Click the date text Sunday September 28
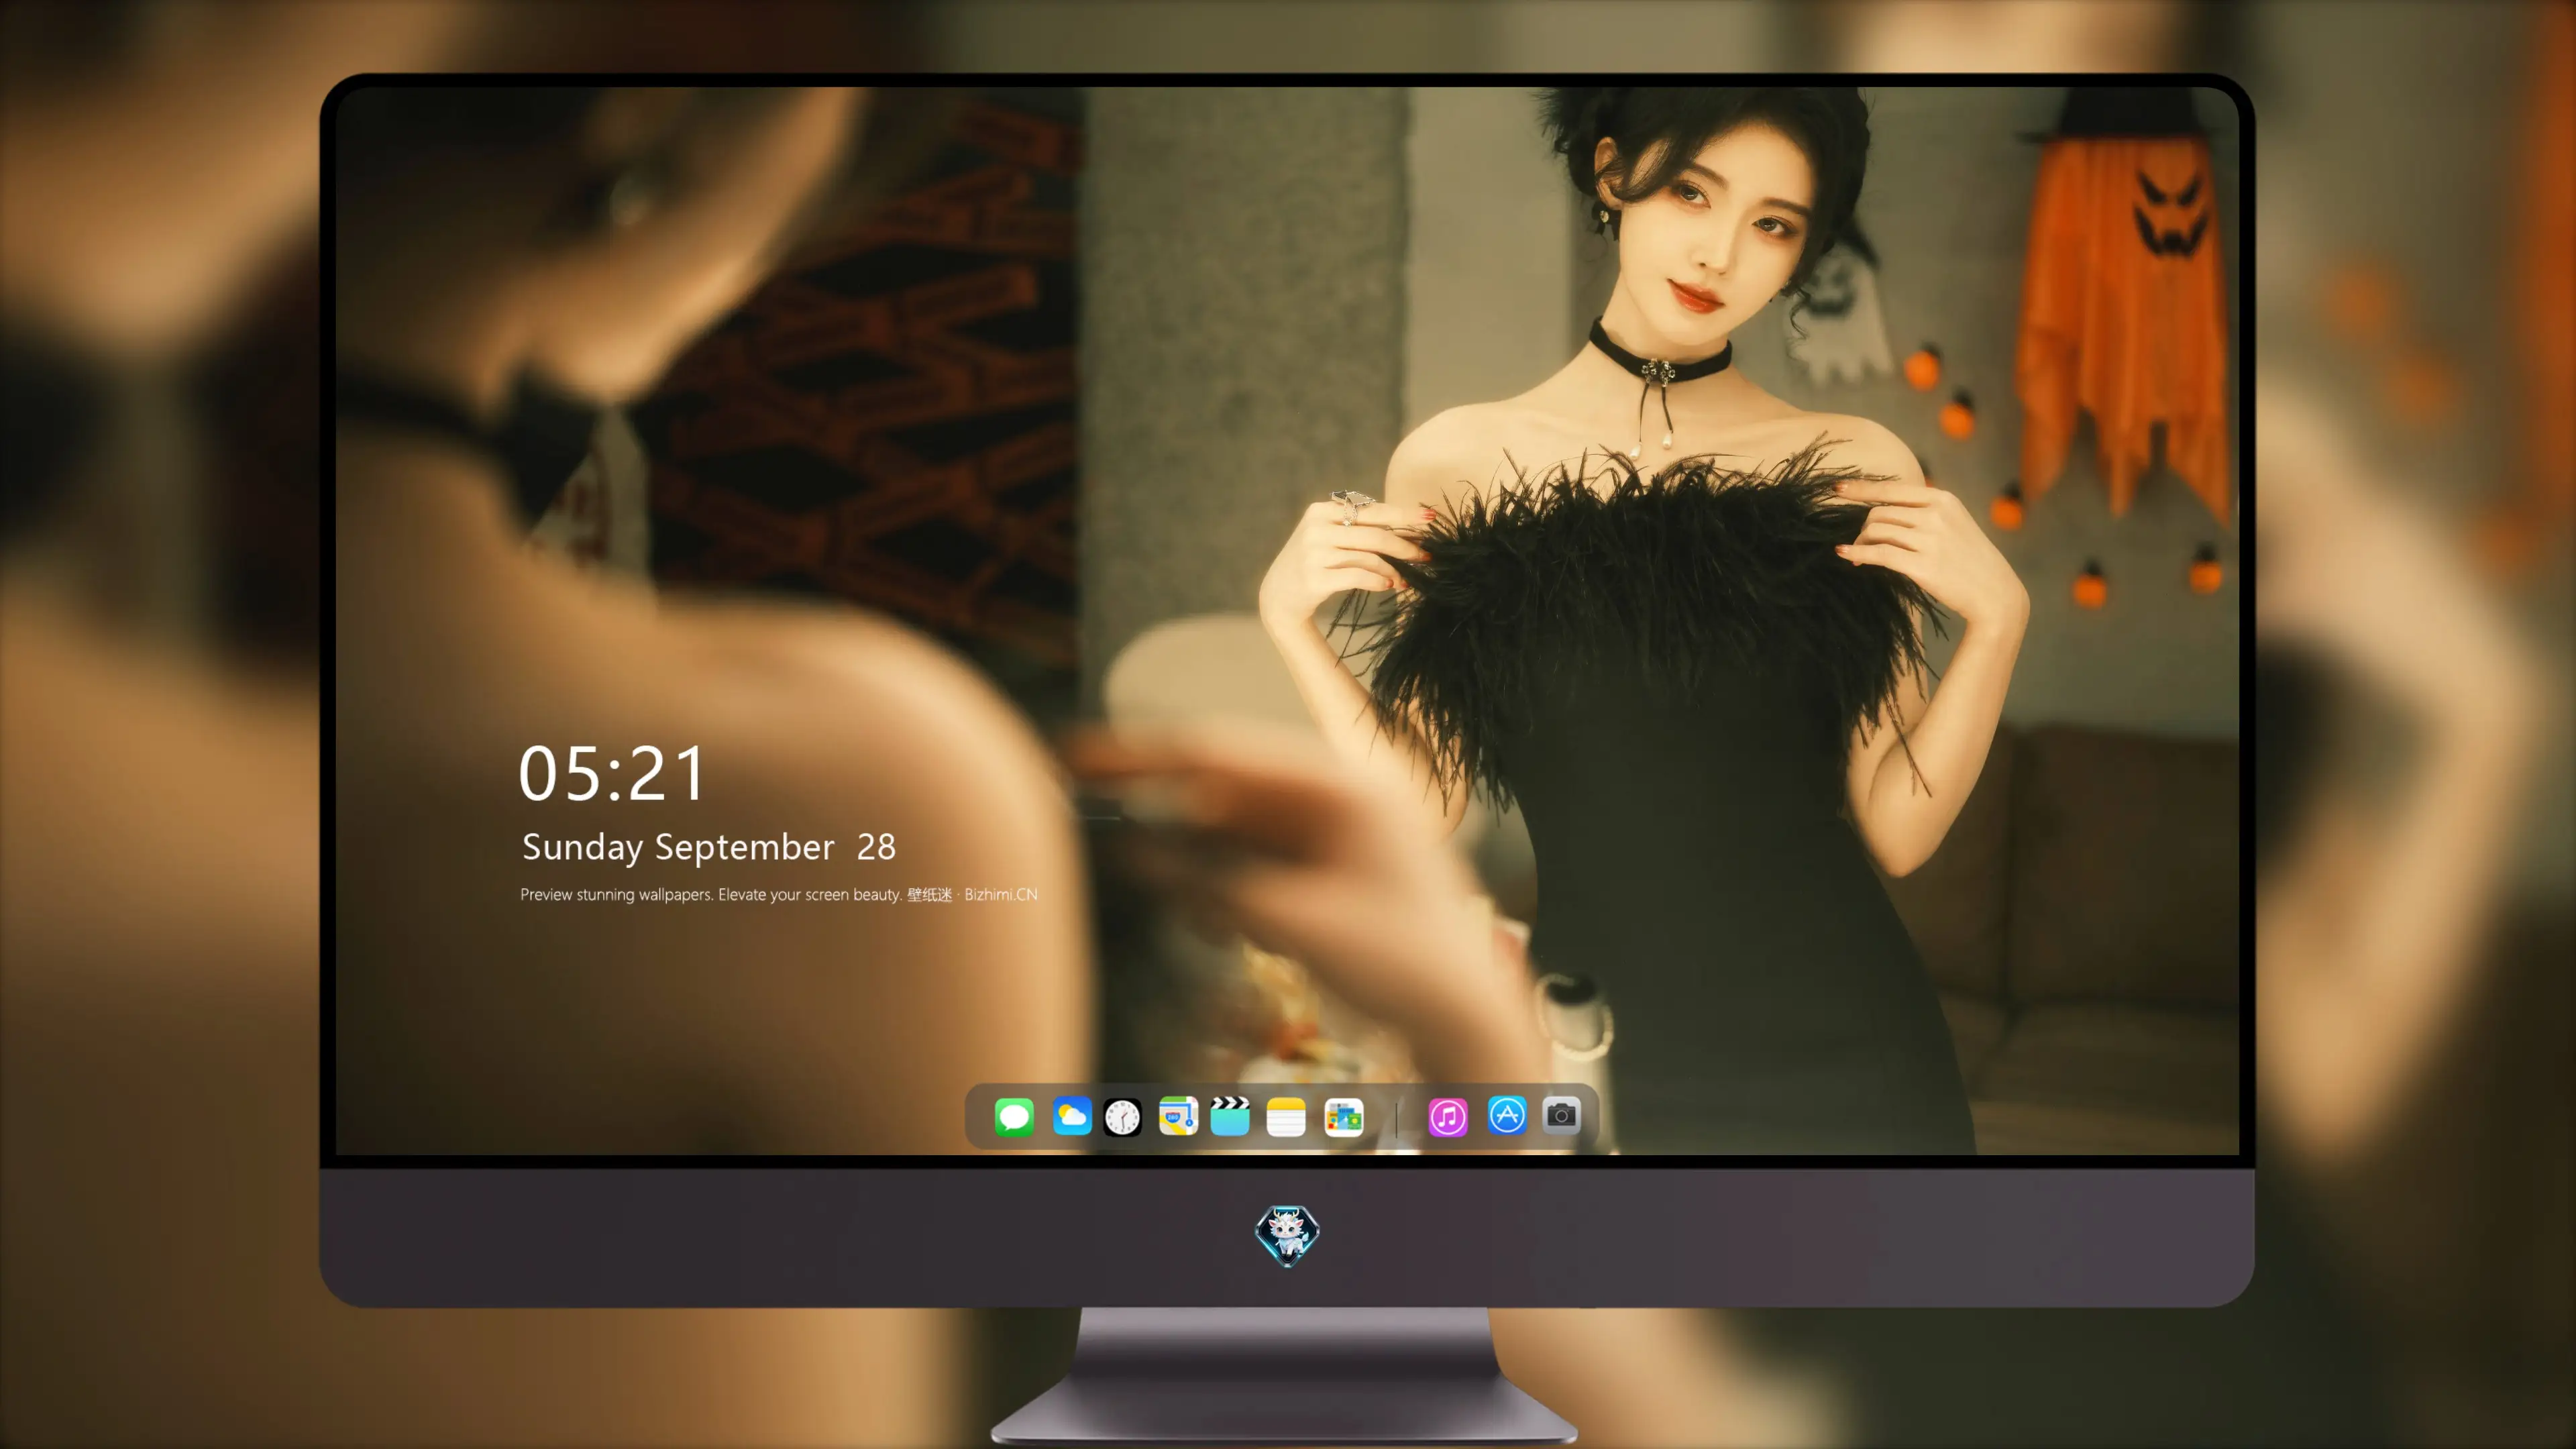2576x1449 pixels. (x=708, y=848)
